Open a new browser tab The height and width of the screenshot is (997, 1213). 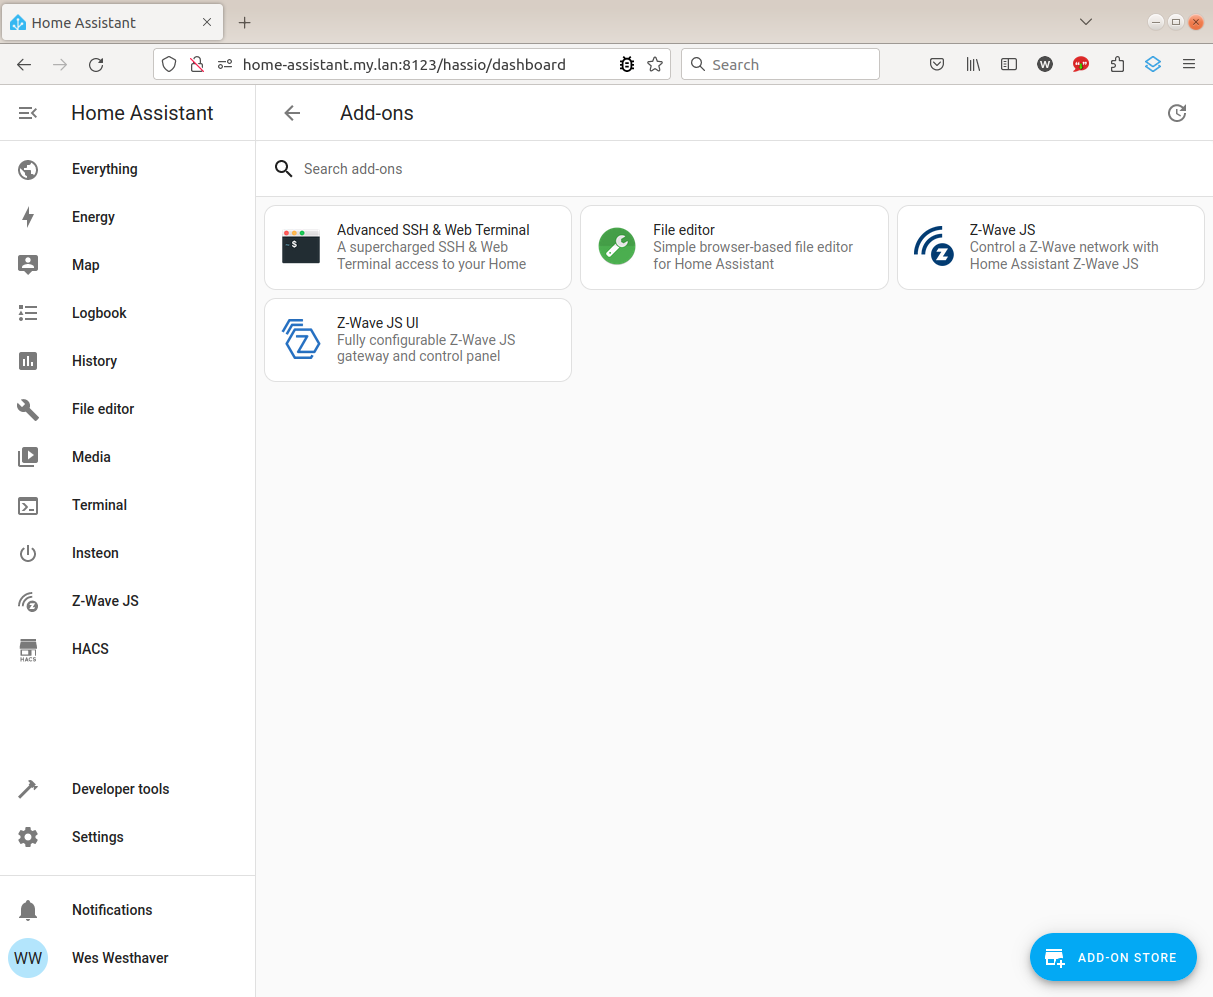(x=245, y=22)
